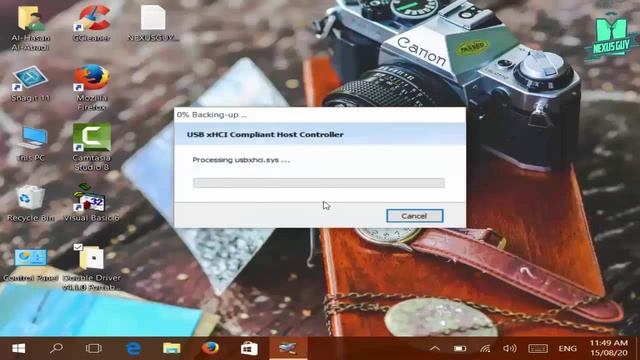Open battery status in tray
The width and height of the screenshot is (640, 360).
(460, 349)
